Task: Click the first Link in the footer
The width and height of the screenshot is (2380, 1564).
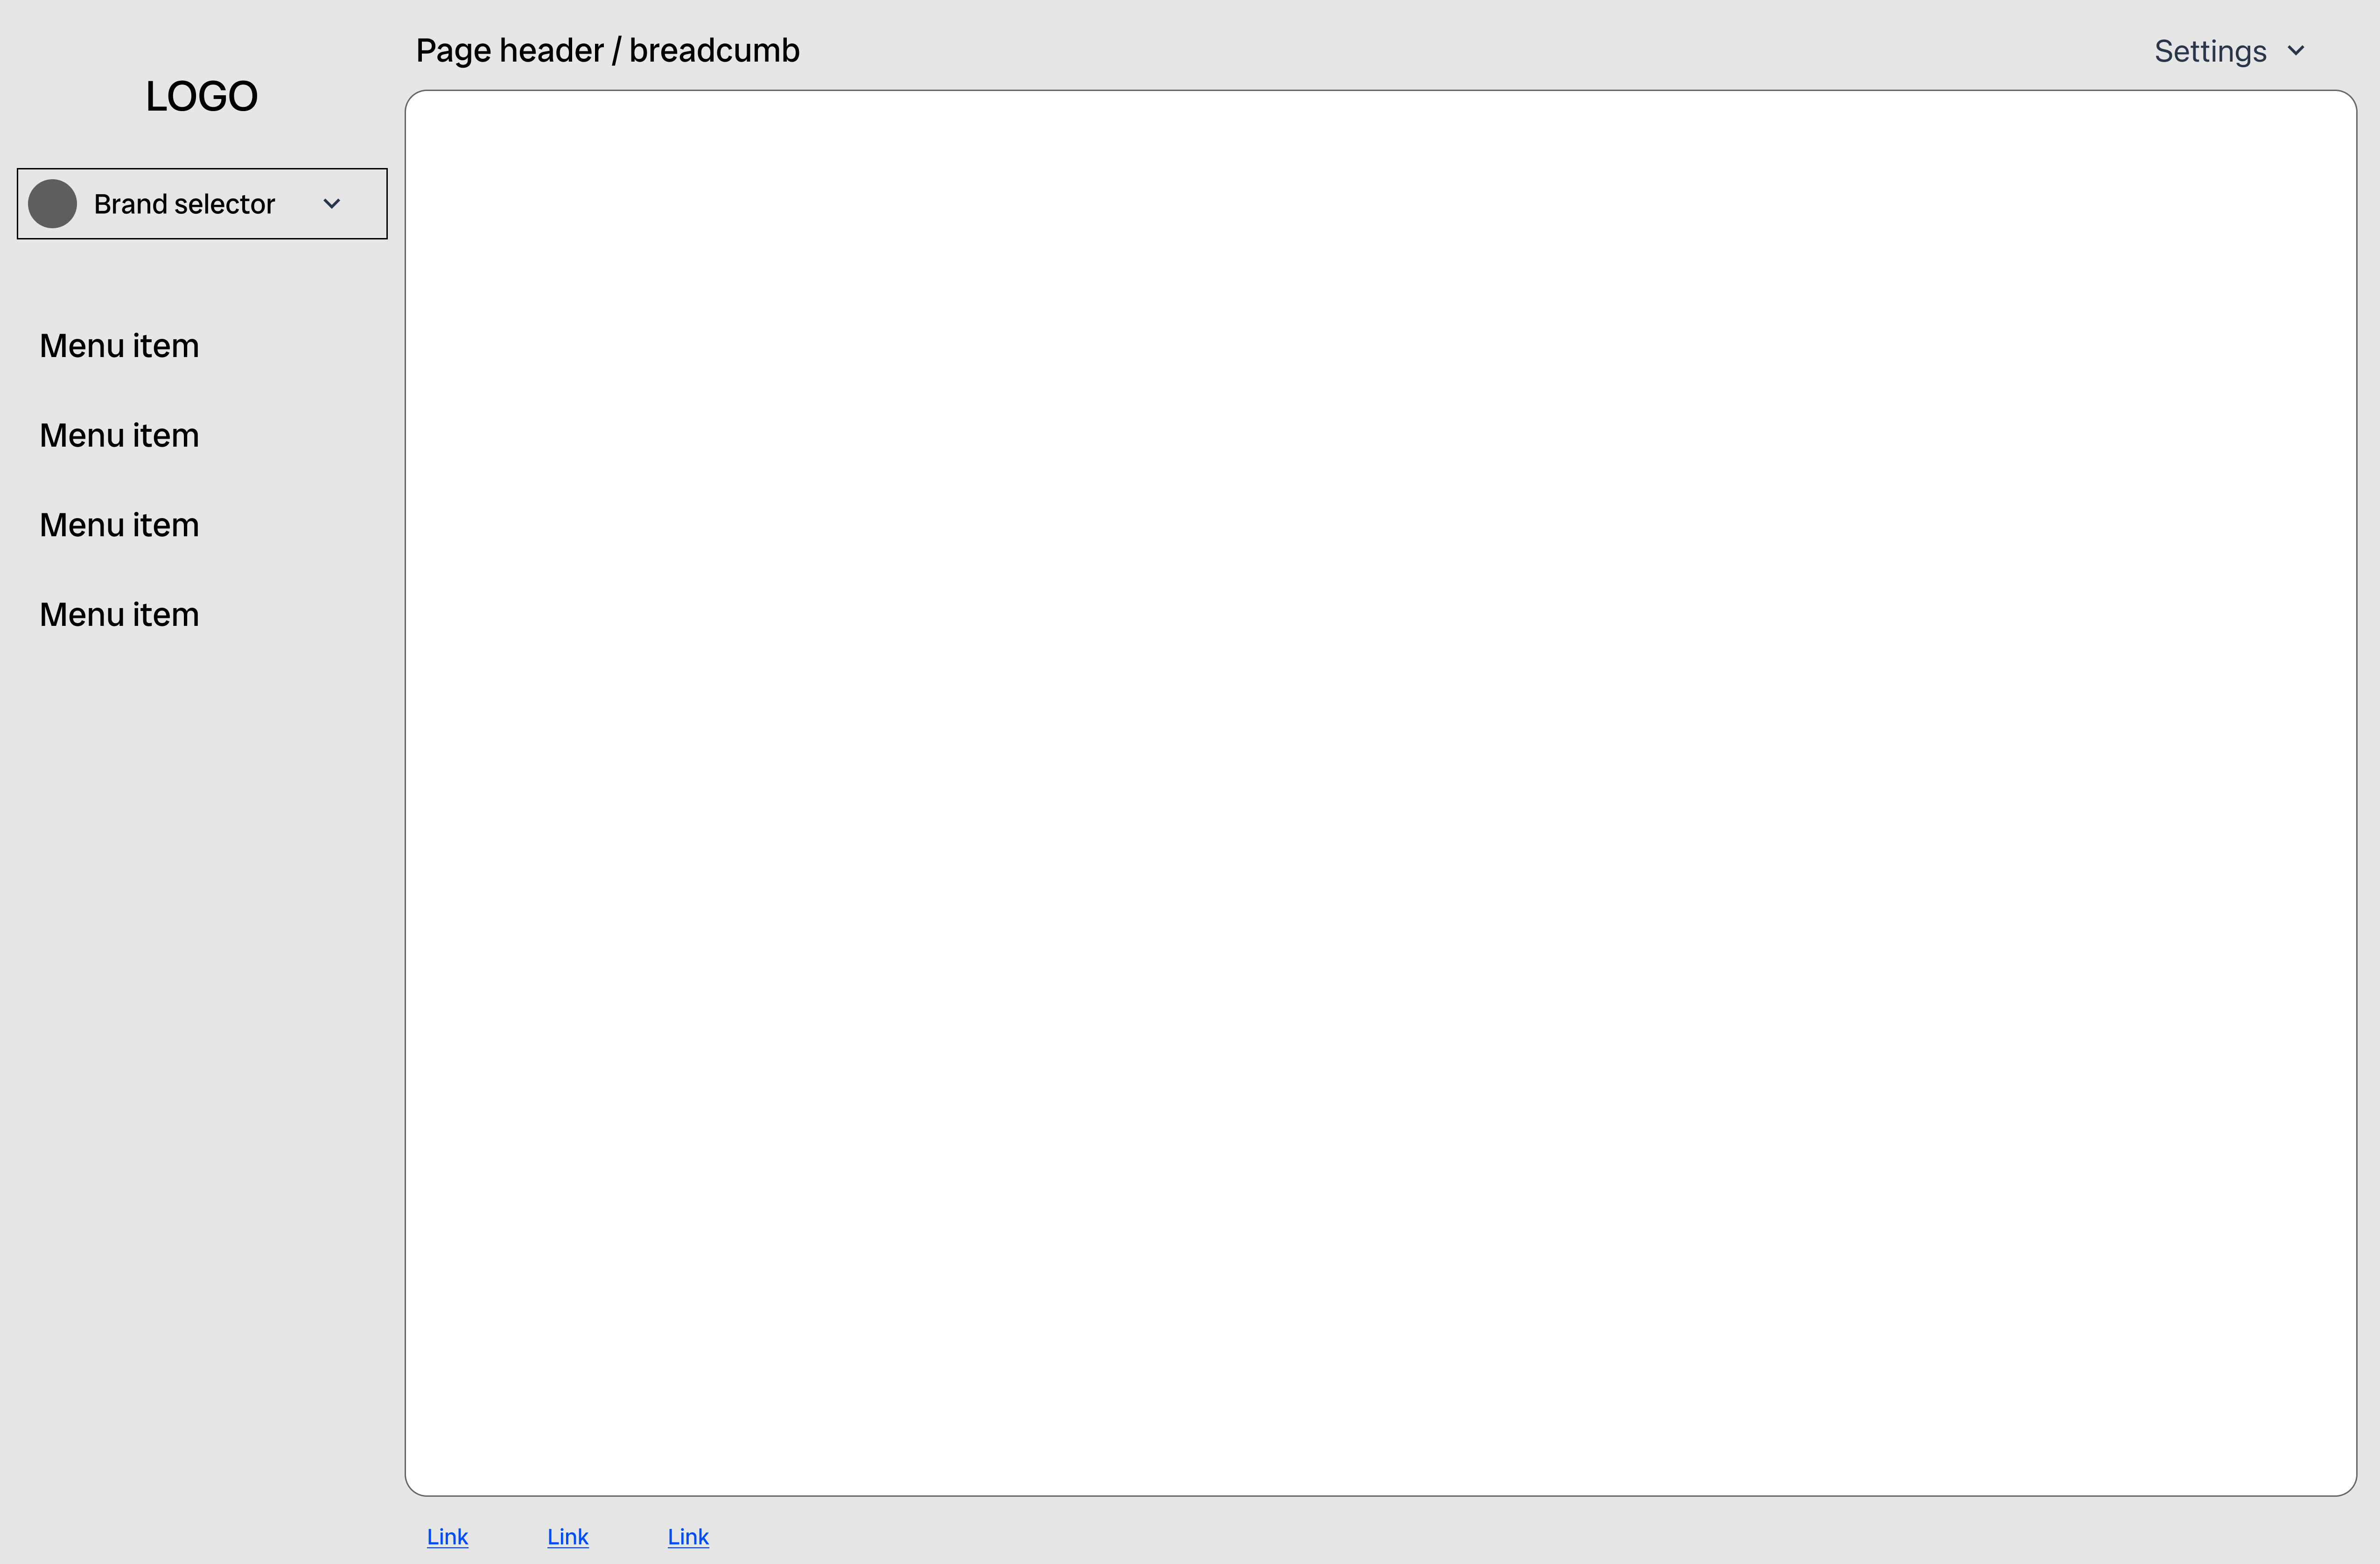Action: point(447,1536)
